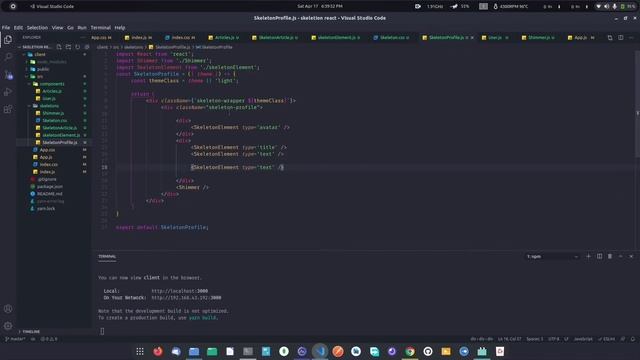Kill the terminal with trash icon

[x=610, y=256]
